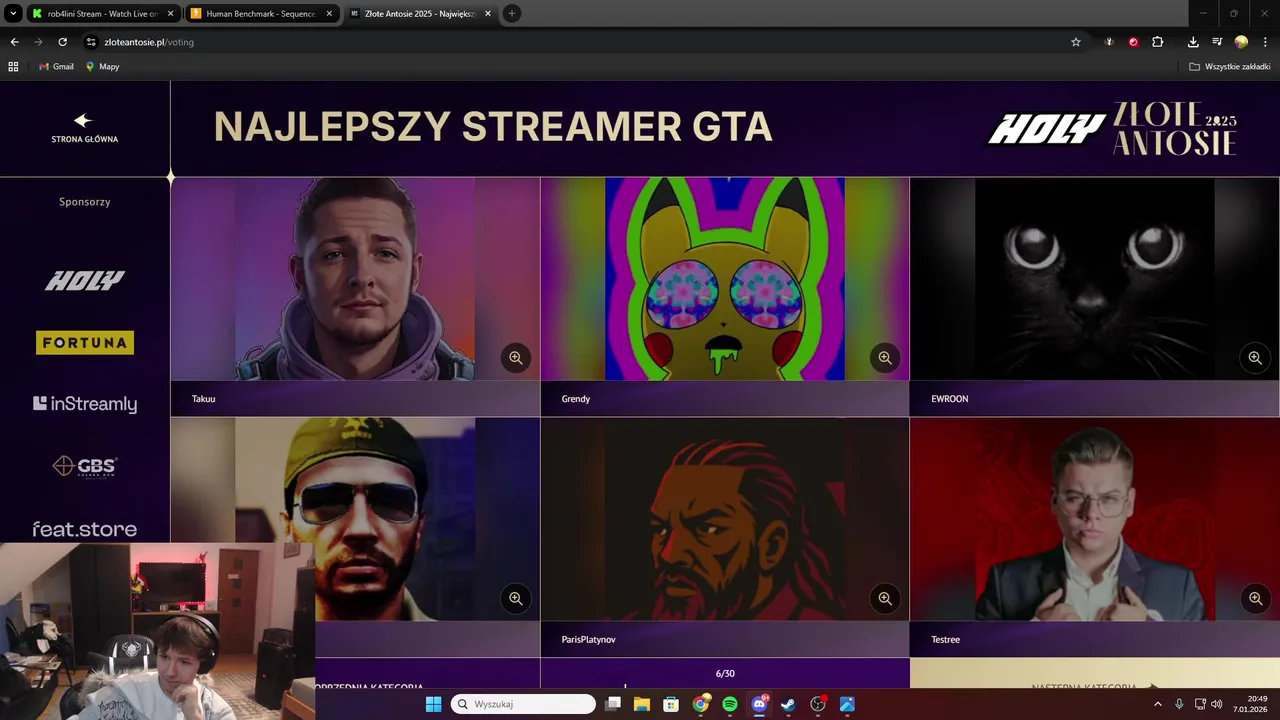Select ParisPlatynov's nominee card
Screen dimensions: 1280x720
click(x=725, y=537)
